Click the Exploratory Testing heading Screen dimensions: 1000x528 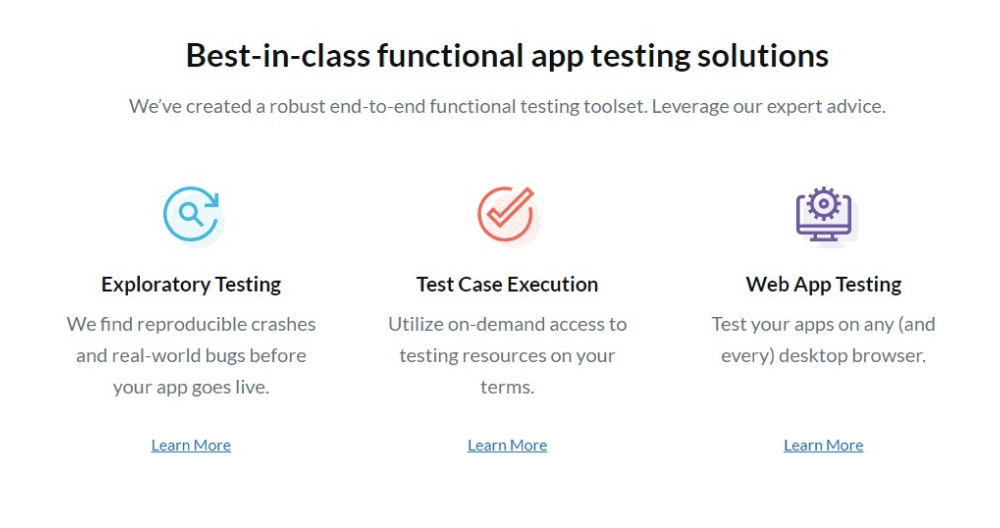tap(191, 284)
